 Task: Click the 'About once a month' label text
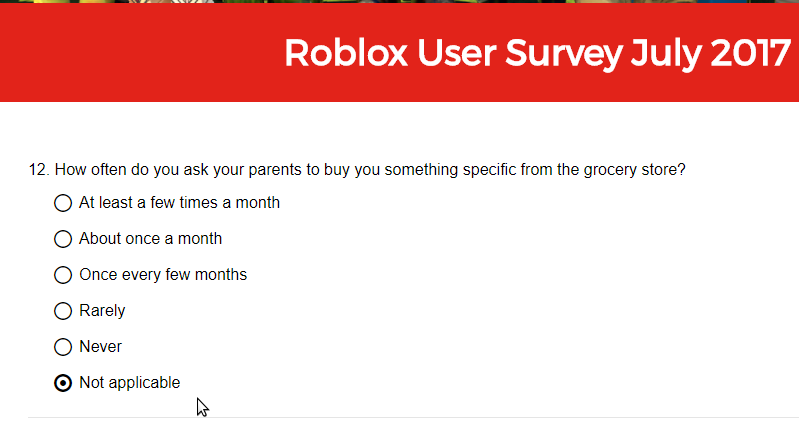[x=150, y=239]
